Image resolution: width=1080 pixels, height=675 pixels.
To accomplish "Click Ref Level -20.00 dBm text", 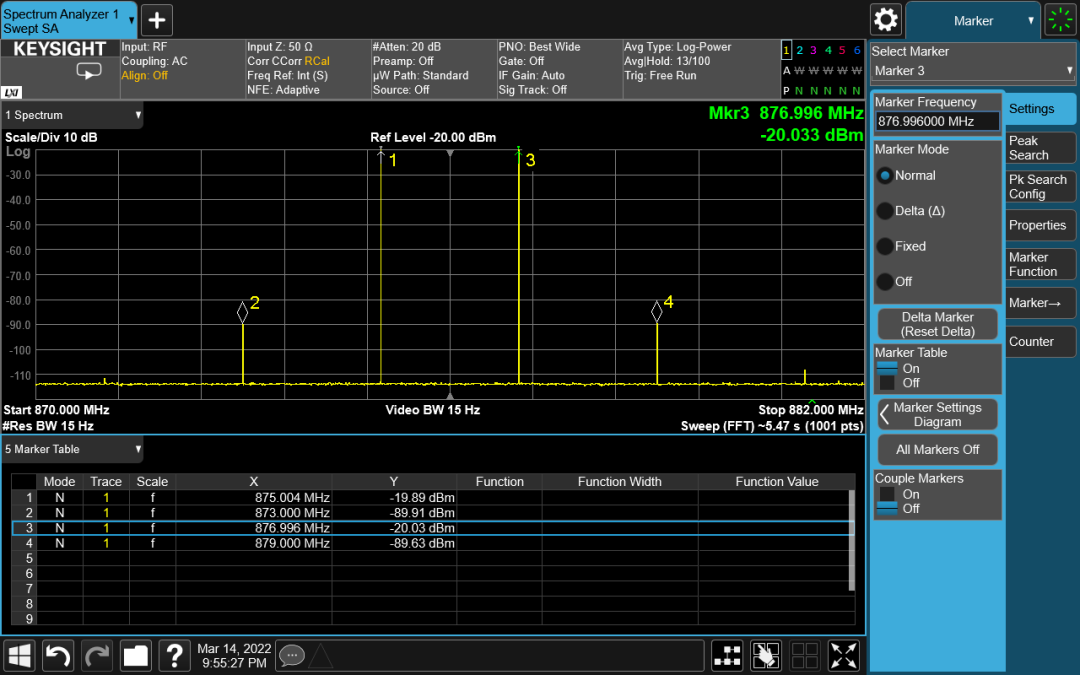I will tap(433, 137).
